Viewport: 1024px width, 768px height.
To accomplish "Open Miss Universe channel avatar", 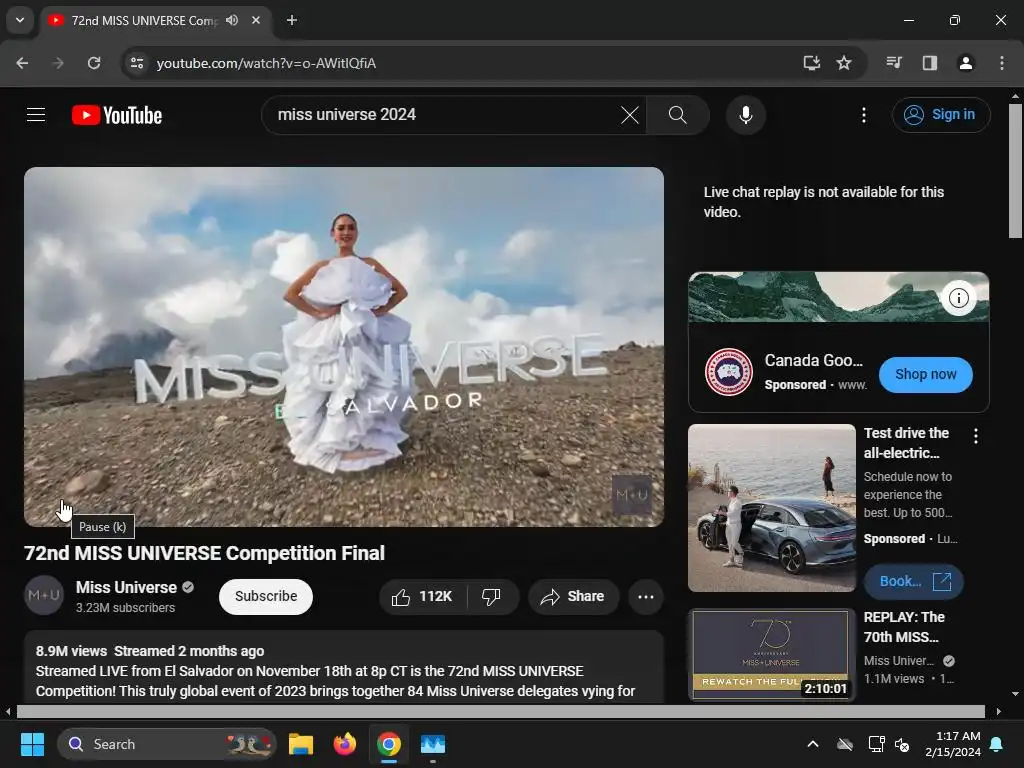I will 44,595.
